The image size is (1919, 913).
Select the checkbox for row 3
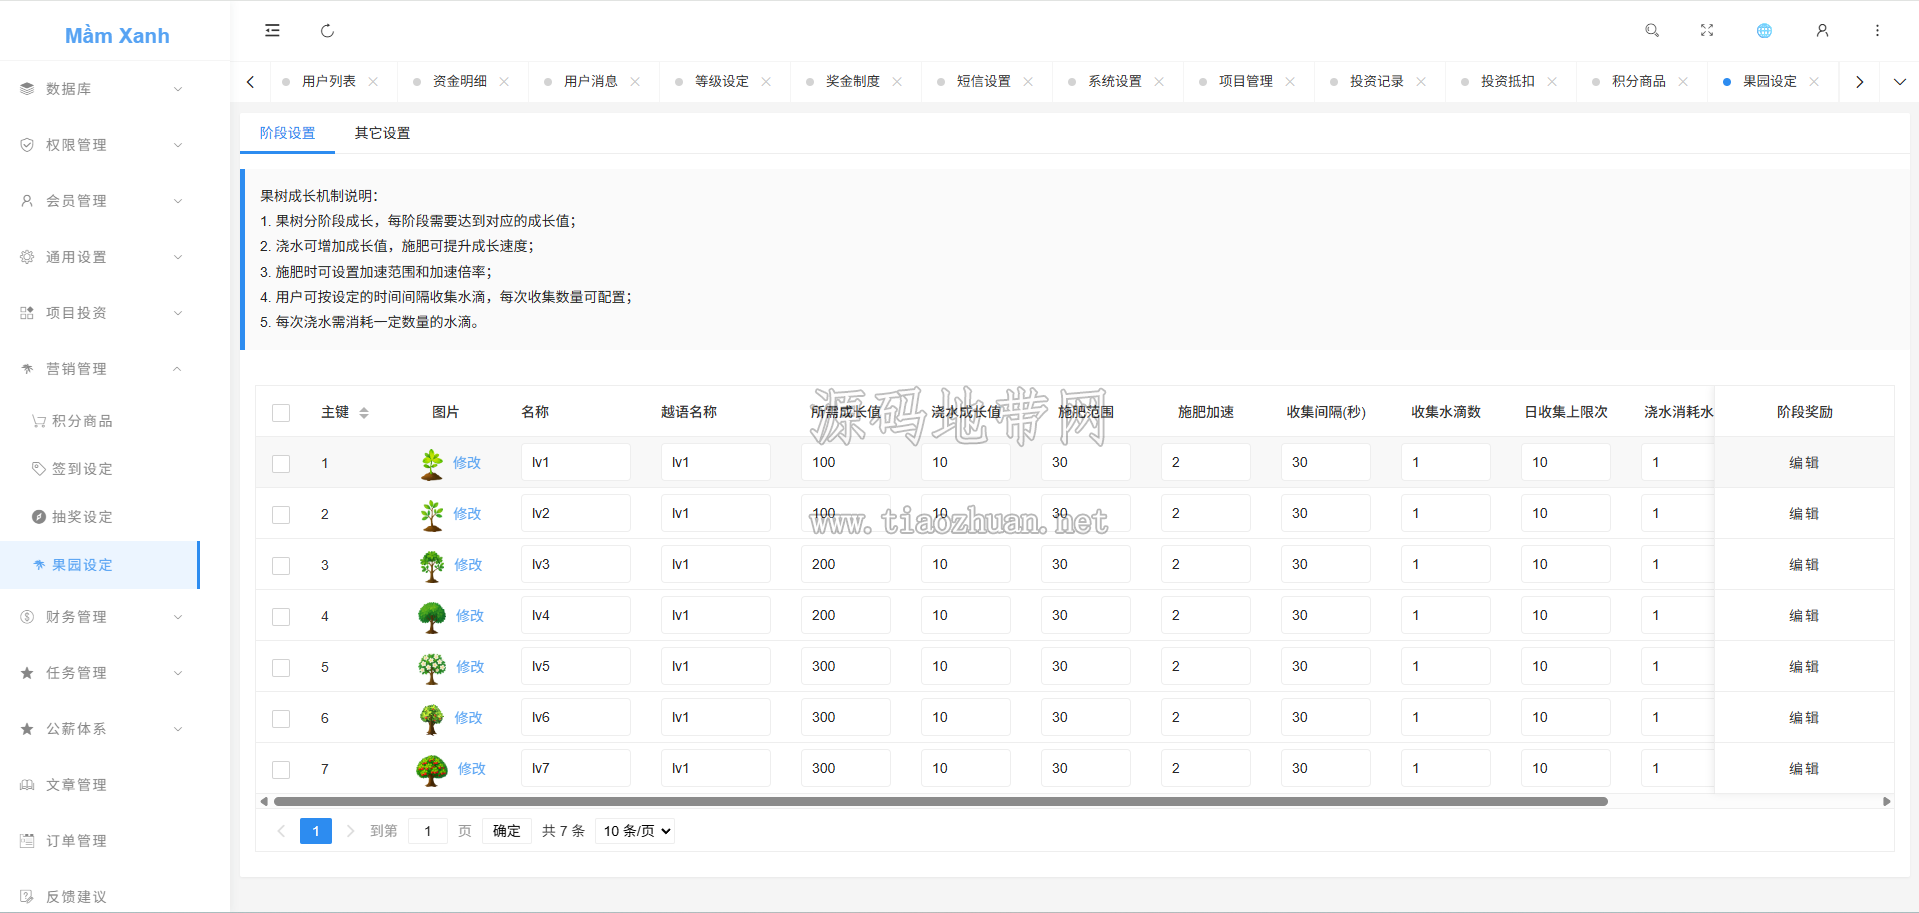281,566
